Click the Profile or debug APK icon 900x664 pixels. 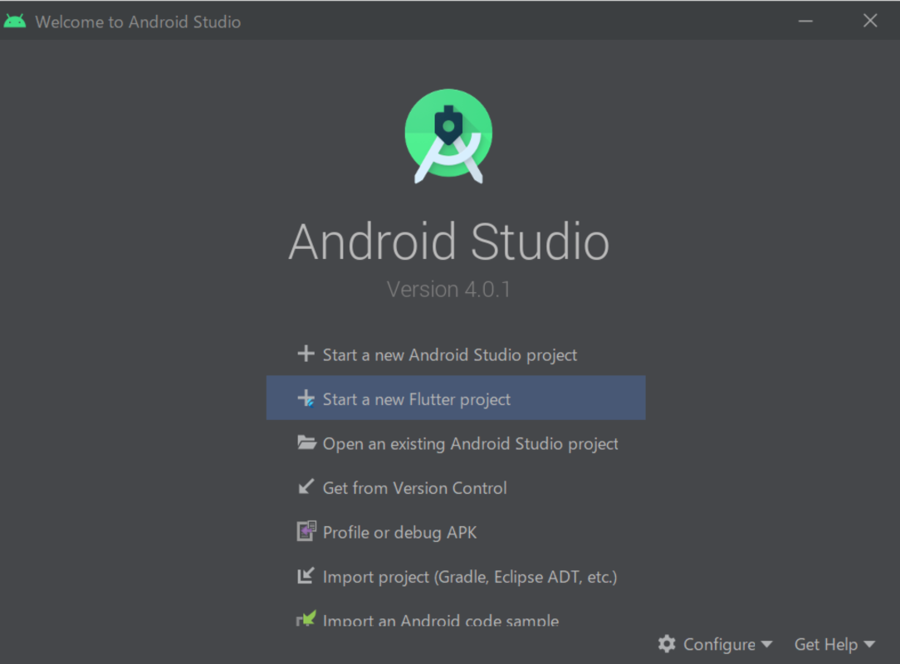(x=306, y=531)
